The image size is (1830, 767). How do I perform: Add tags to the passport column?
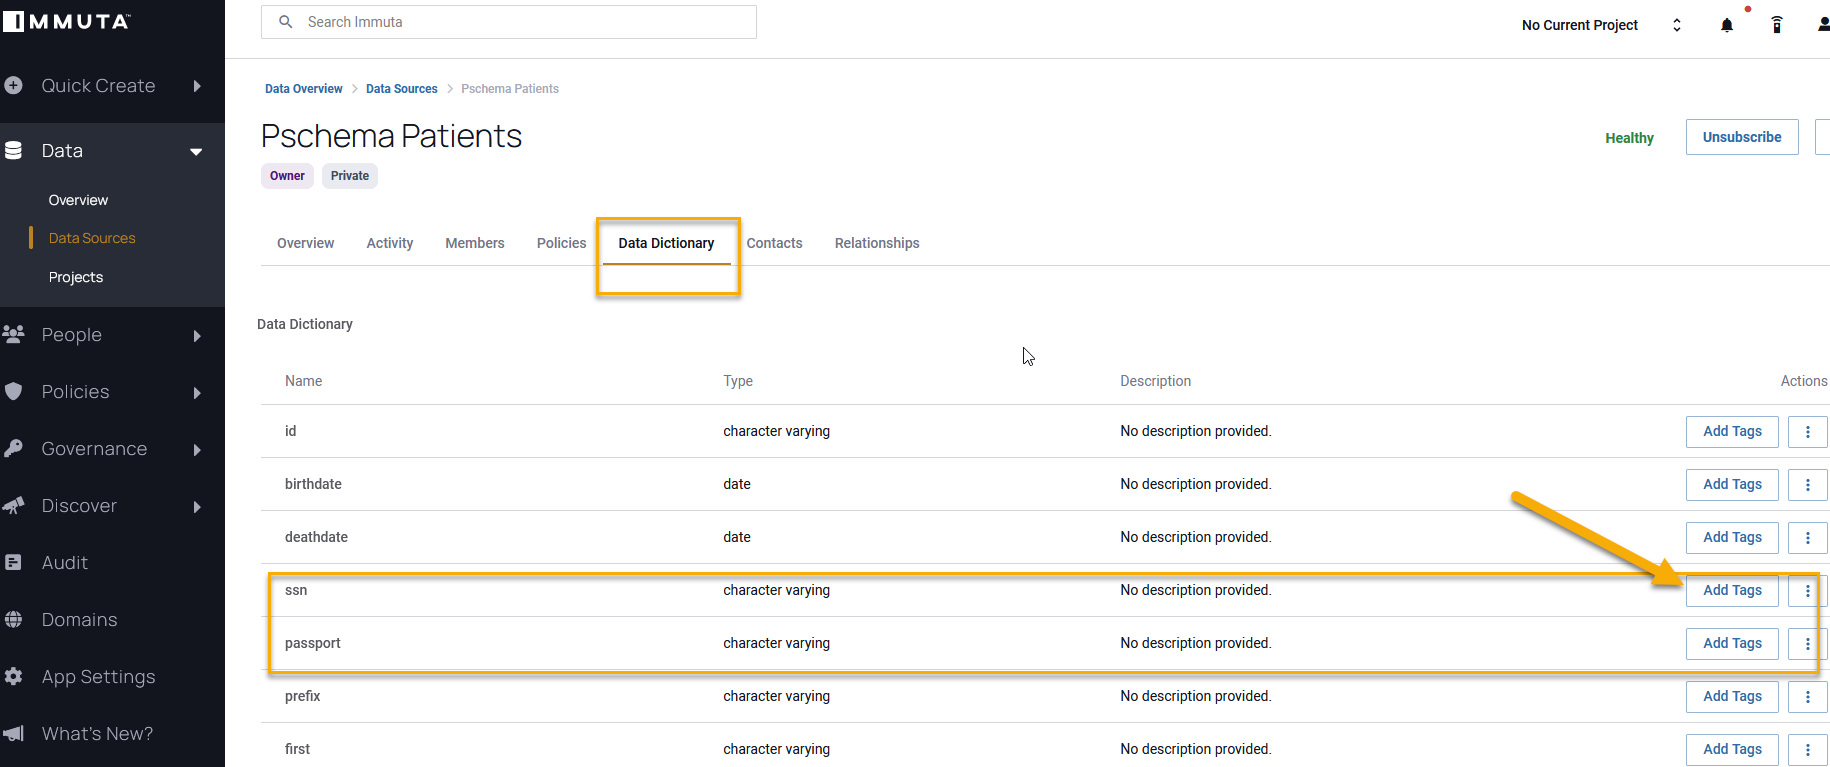[1733, 644]
